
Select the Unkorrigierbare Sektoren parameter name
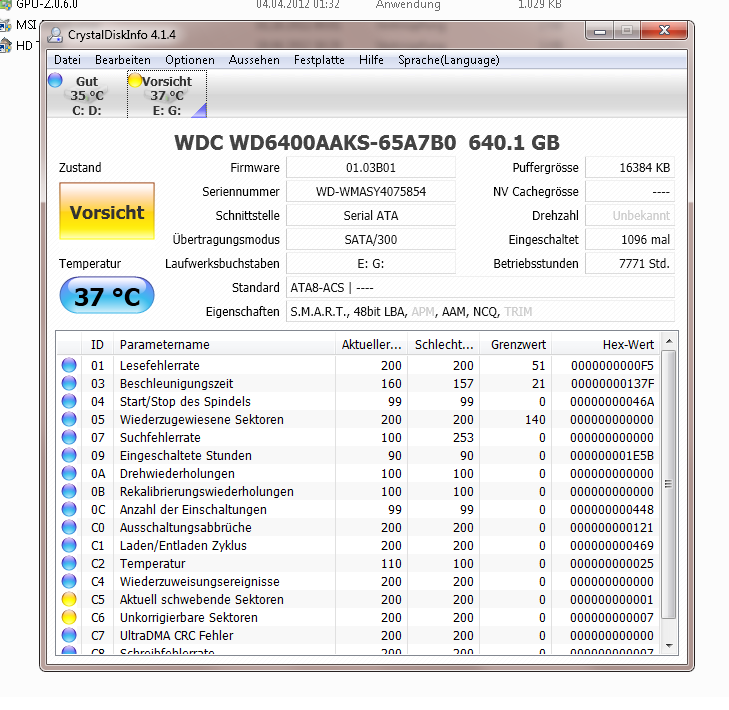point(188,617)
